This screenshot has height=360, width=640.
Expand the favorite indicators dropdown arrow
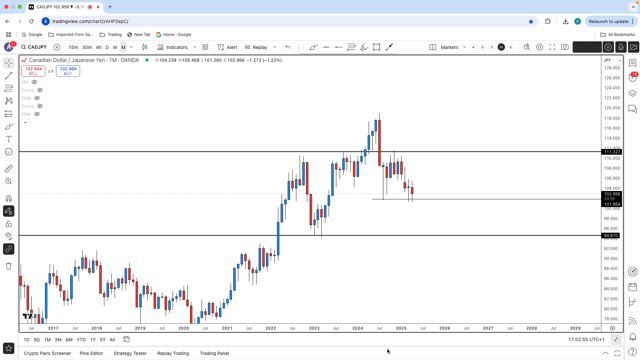pyautogui.click(x=194, y=47)
